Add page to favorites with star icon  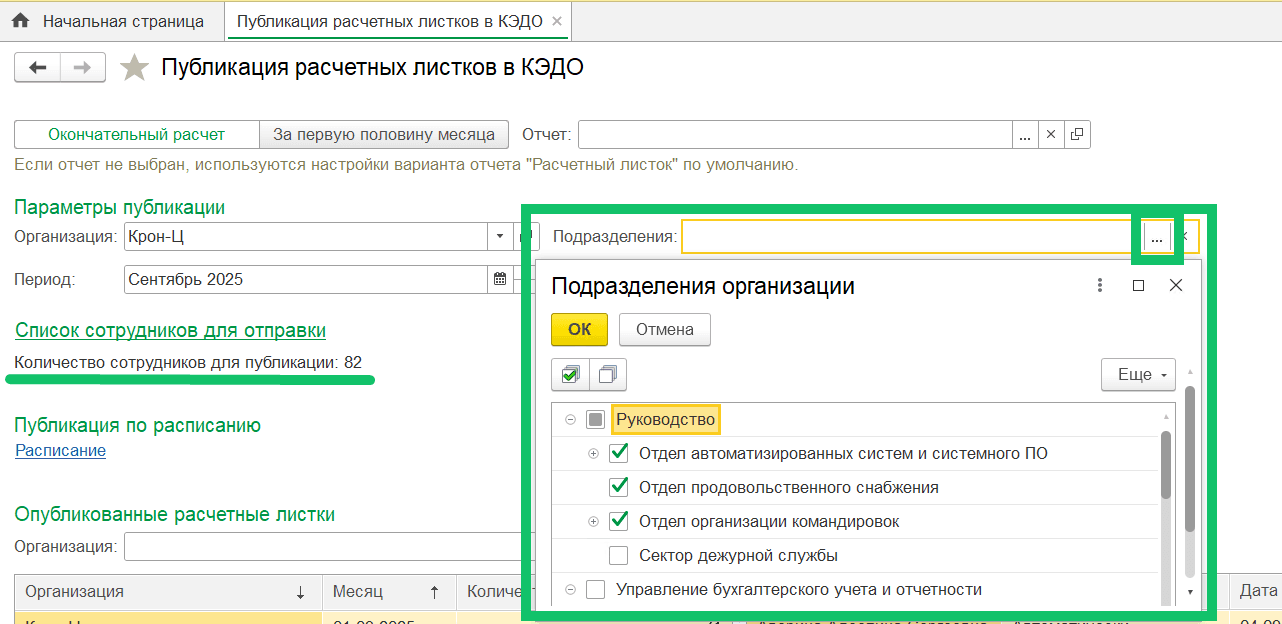pyautogui.click(x=133, y=68)
